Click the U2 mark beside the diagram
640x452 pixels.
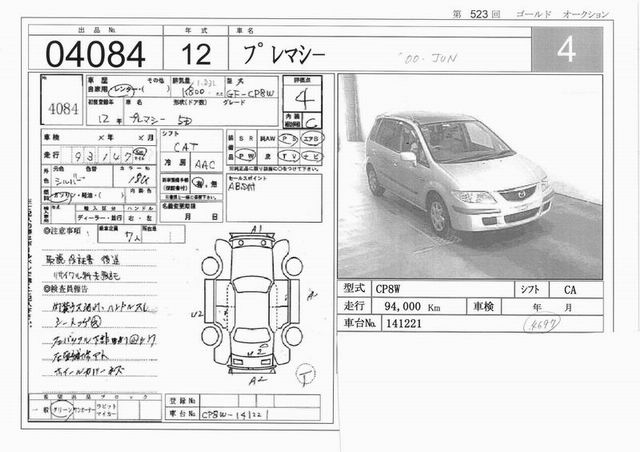pyautogui.click(x=197, y=314)
